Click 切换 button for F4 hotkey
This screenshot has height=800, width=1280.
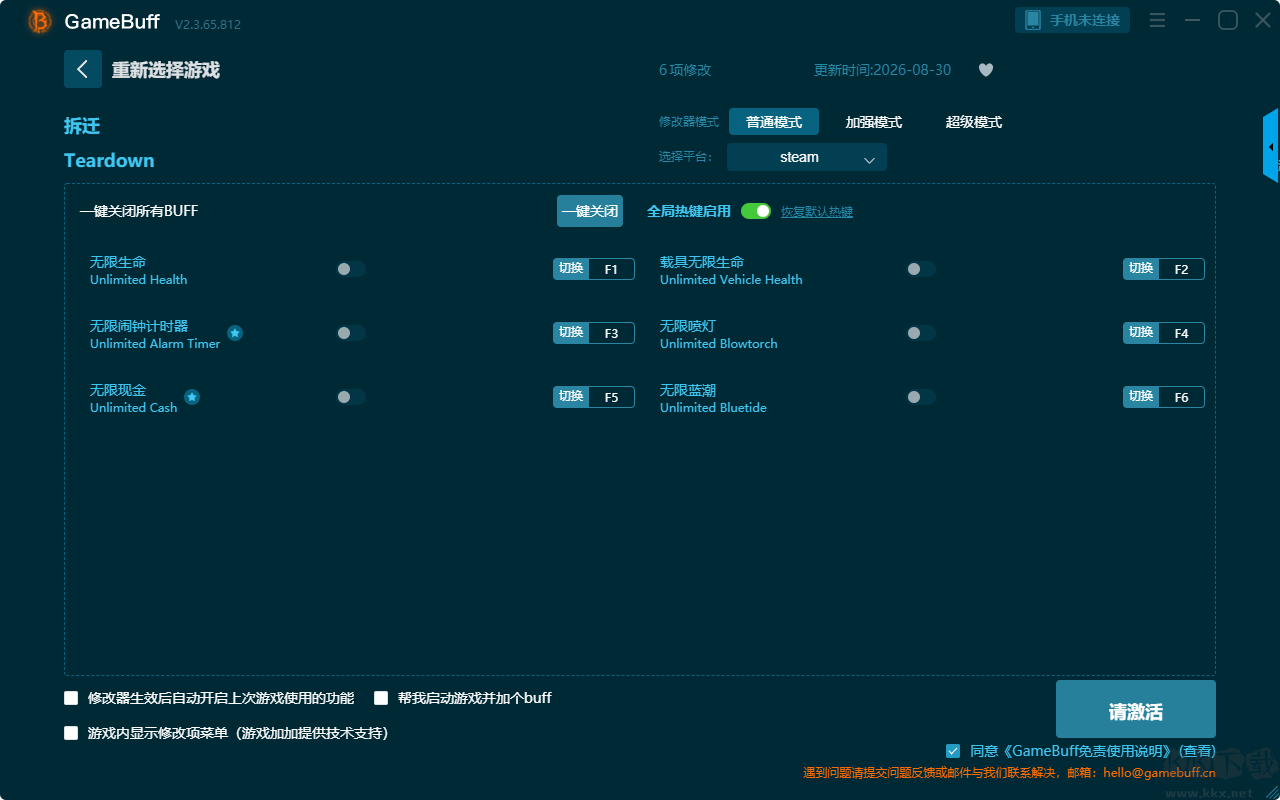click(1141, 333)
